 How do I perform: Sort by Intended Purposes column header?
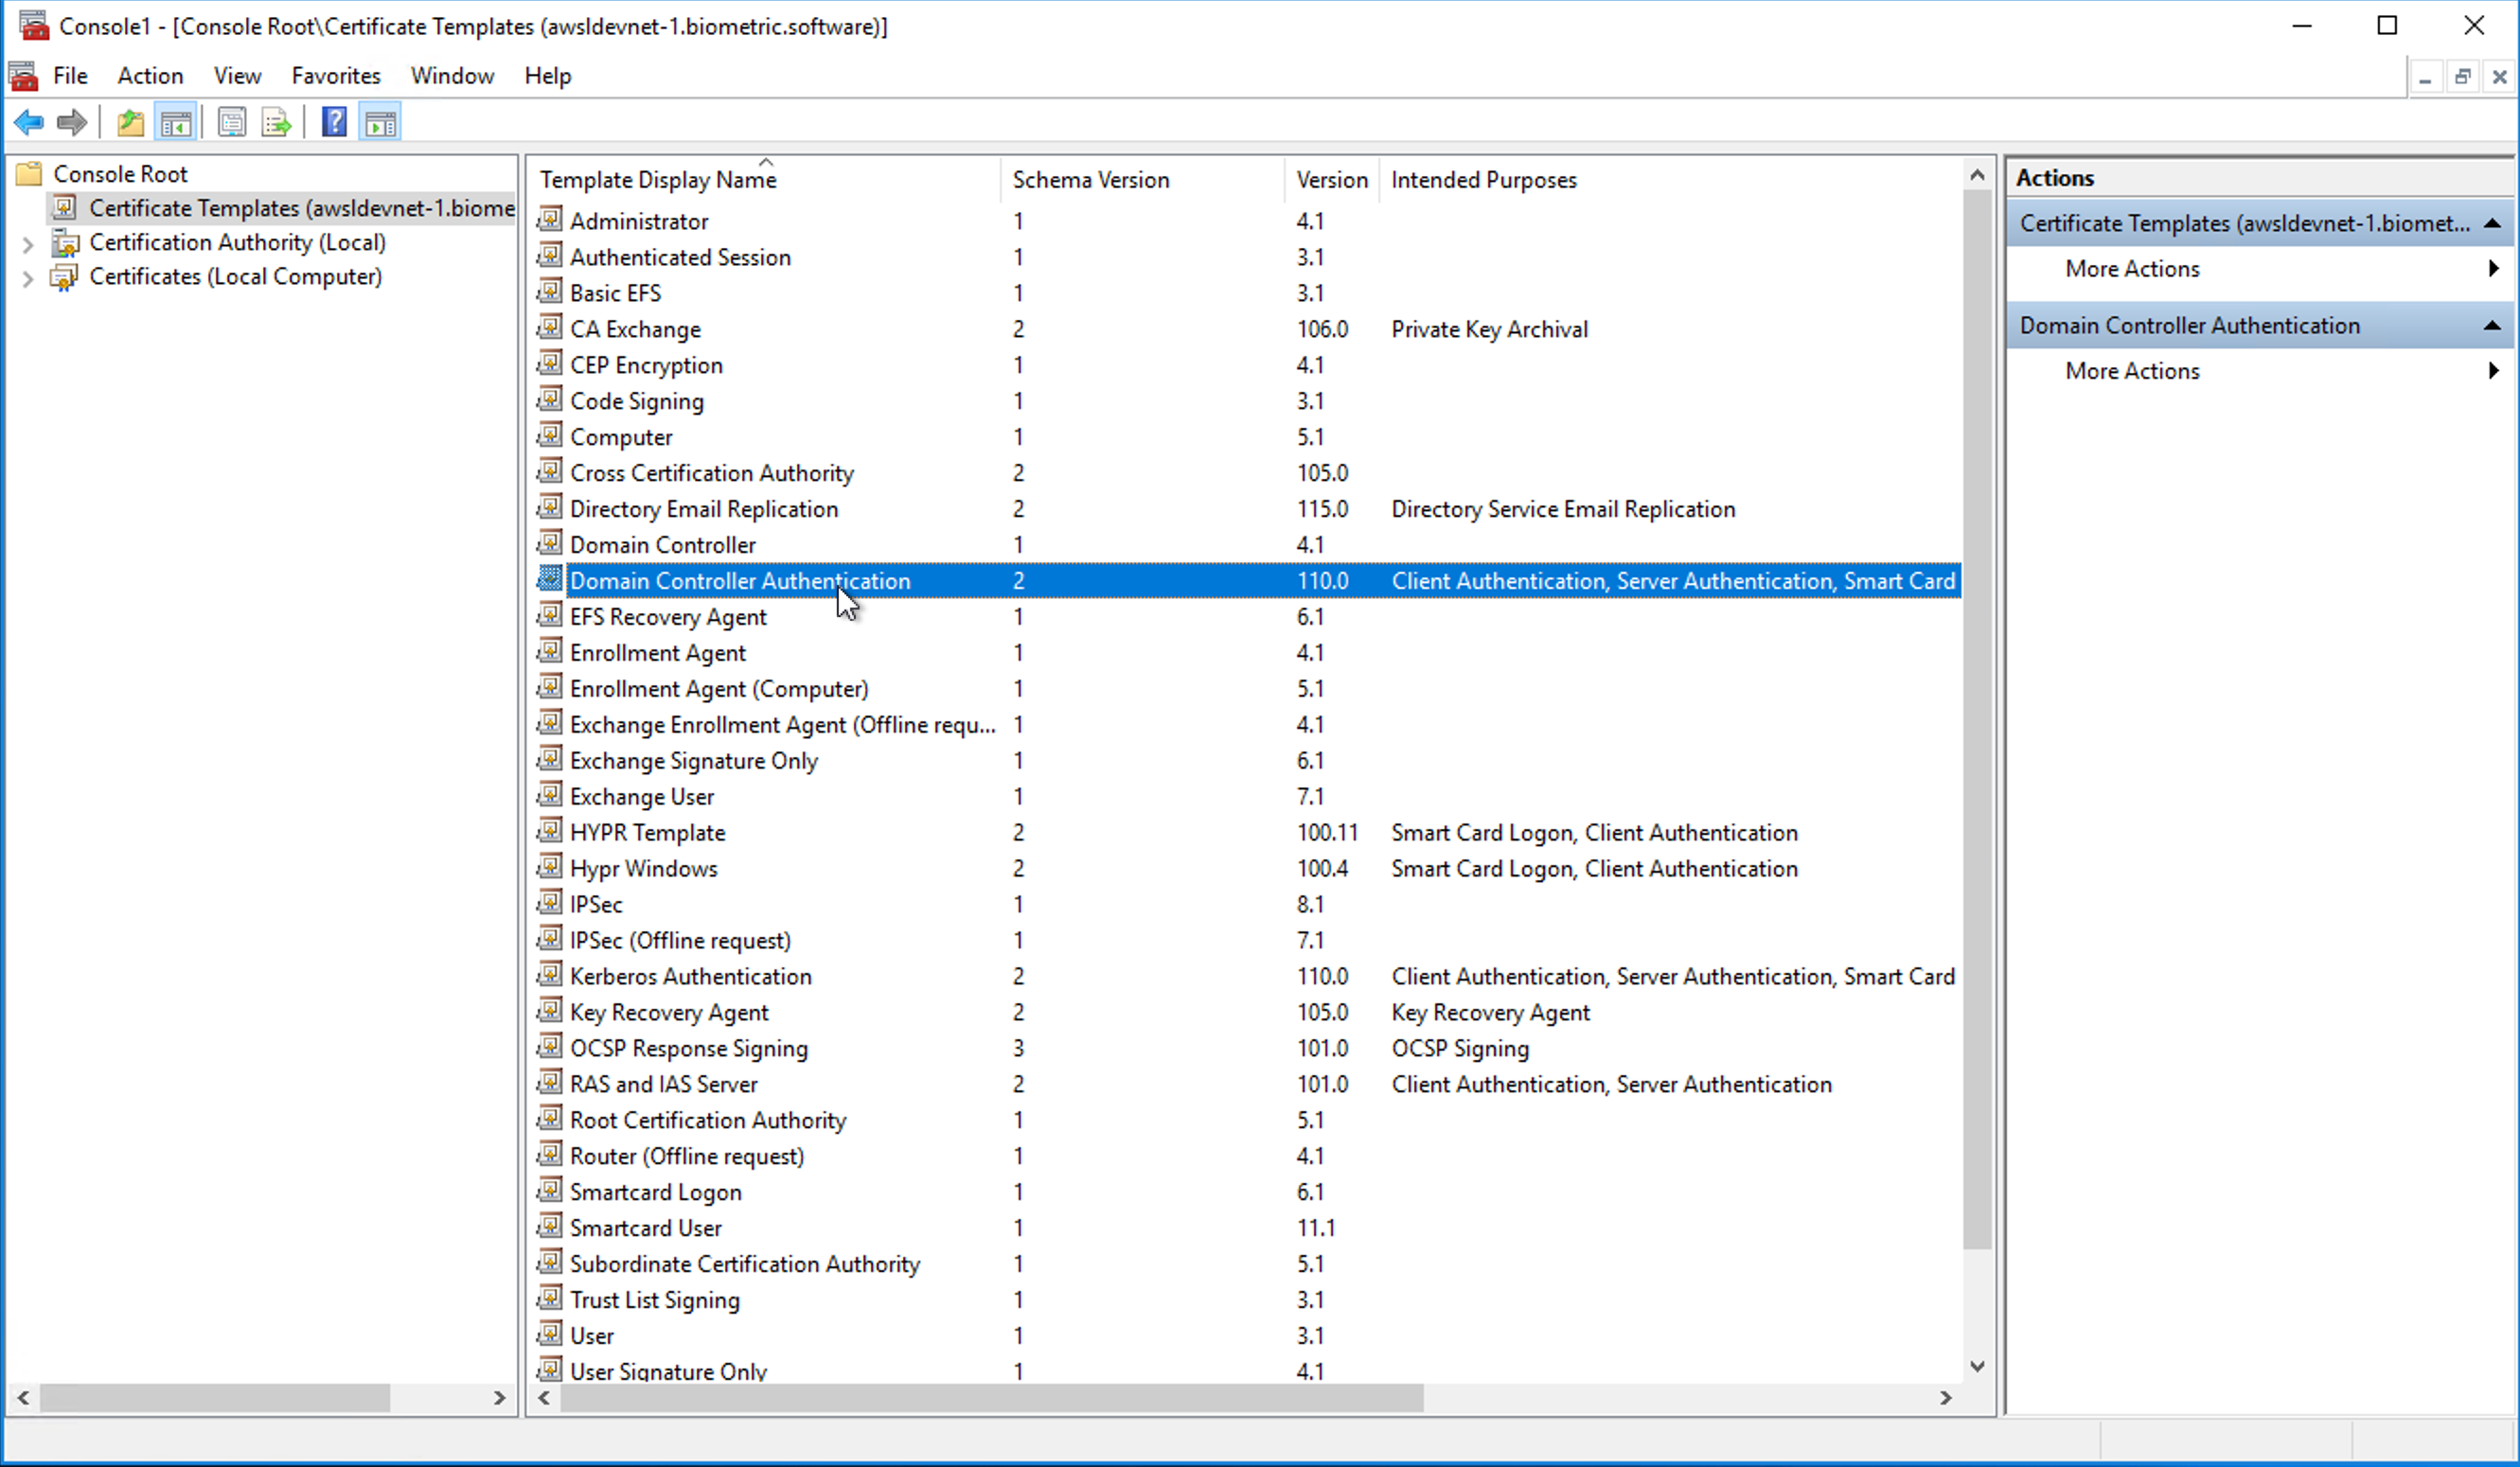(1670, 180)
